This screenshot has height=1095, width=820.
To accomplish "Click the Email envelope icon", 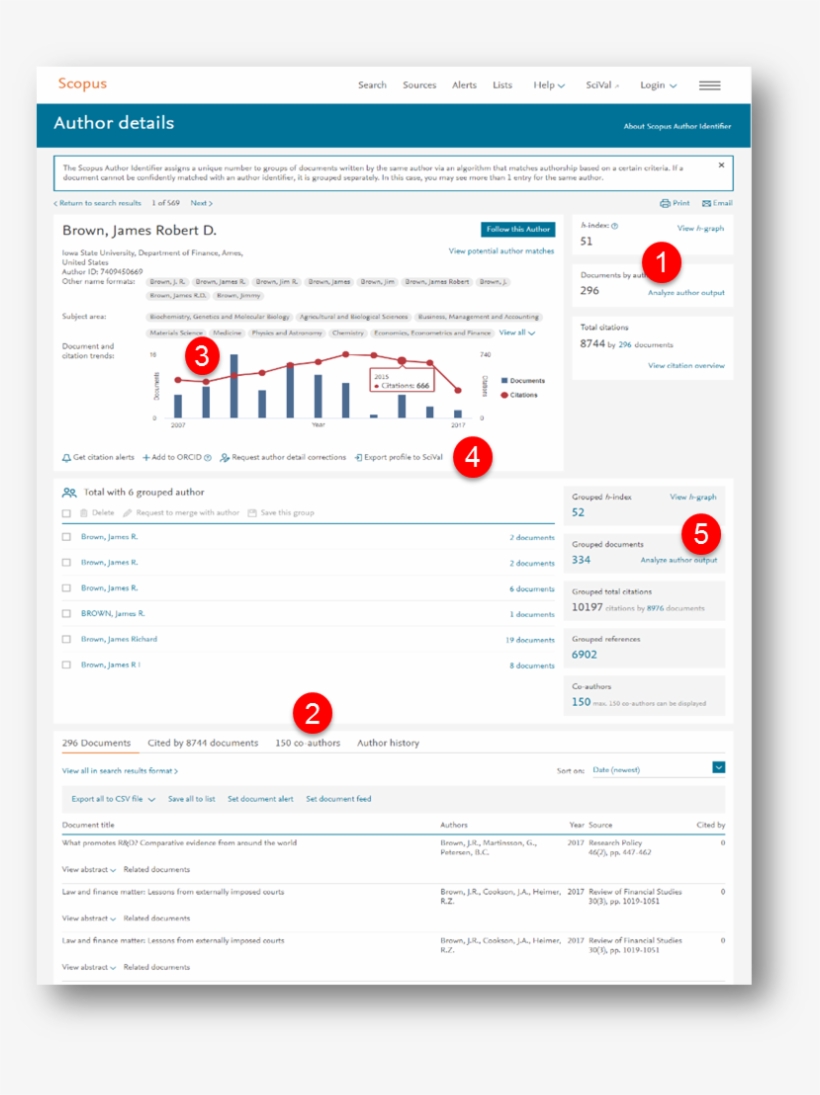I will point(706,203).
